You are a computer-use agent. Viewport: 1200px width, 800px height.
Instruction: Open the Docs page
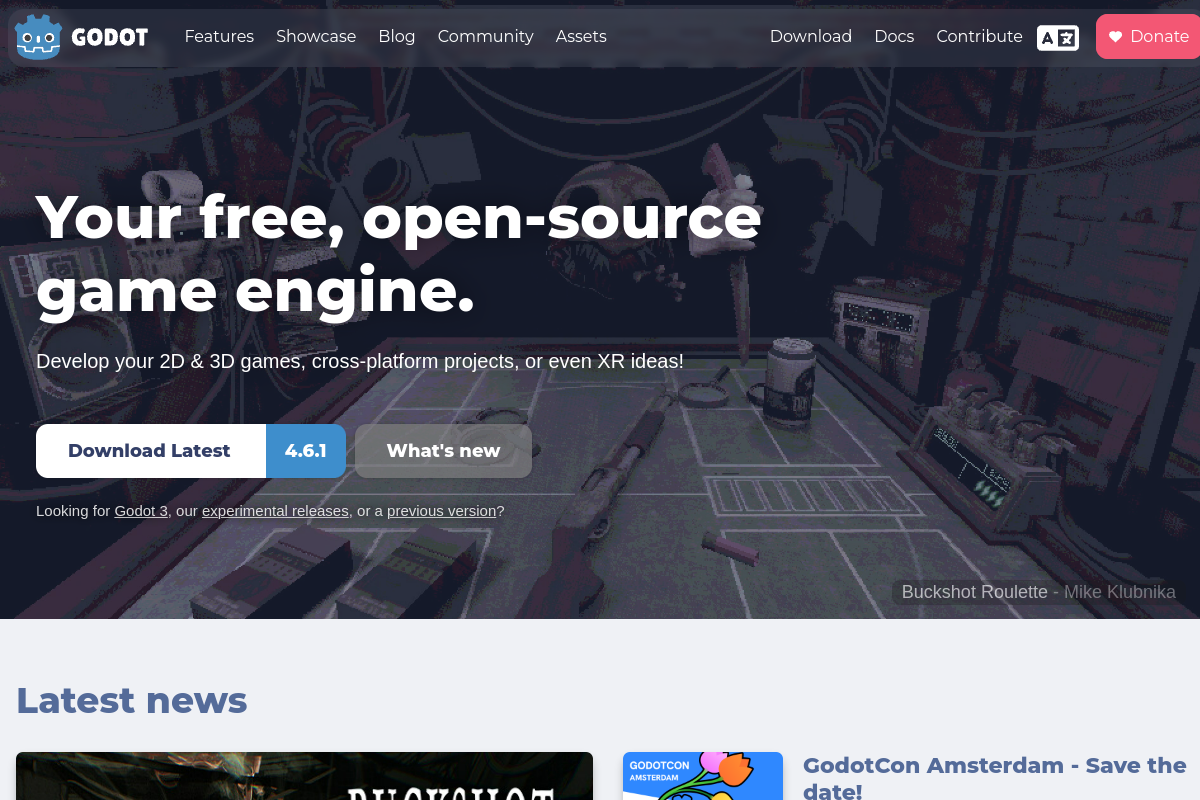894,36
